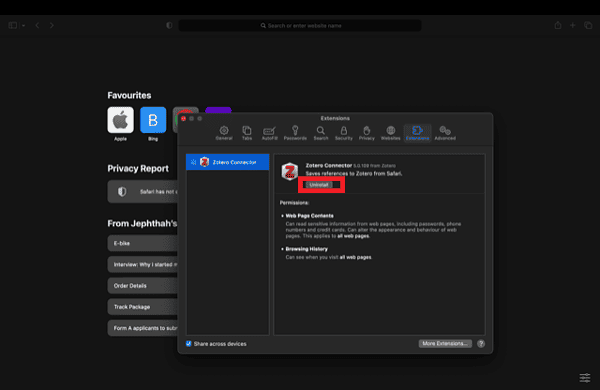The width and height of the screenshot is (600, 390).
Task: Open start page customize settings icon
Action: tap(585, 378)
